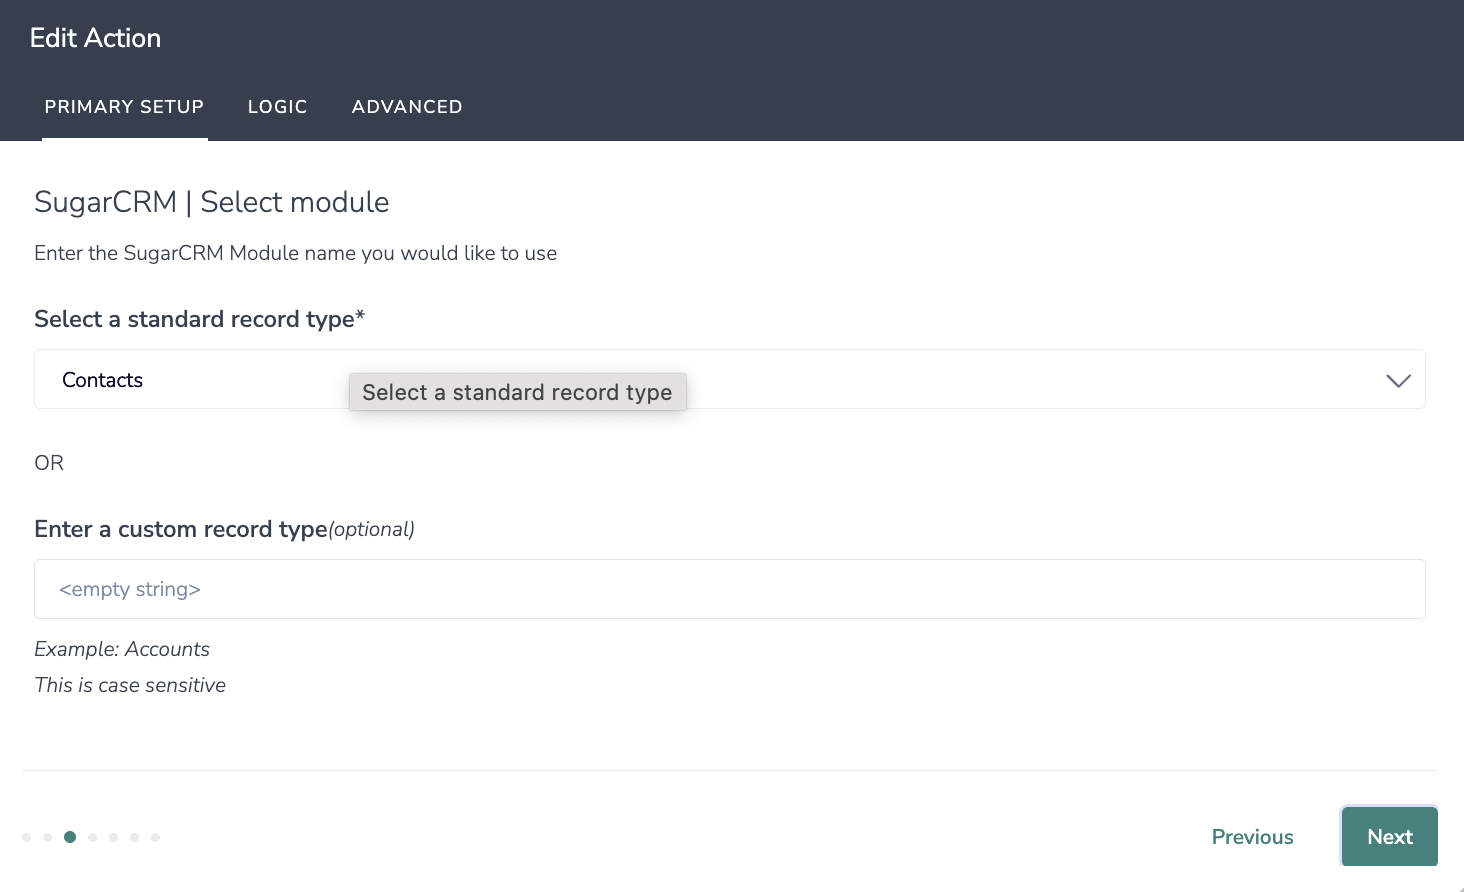1464x892 pixels.
Task: Click the 'OR' separator text
Action: point(49,463)
